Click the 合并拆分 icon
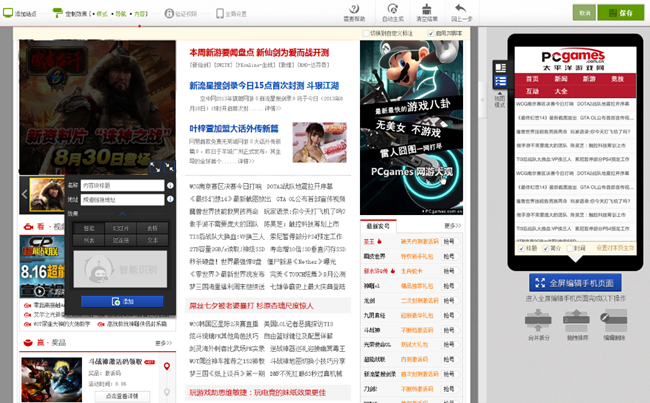 coord(538,320)
